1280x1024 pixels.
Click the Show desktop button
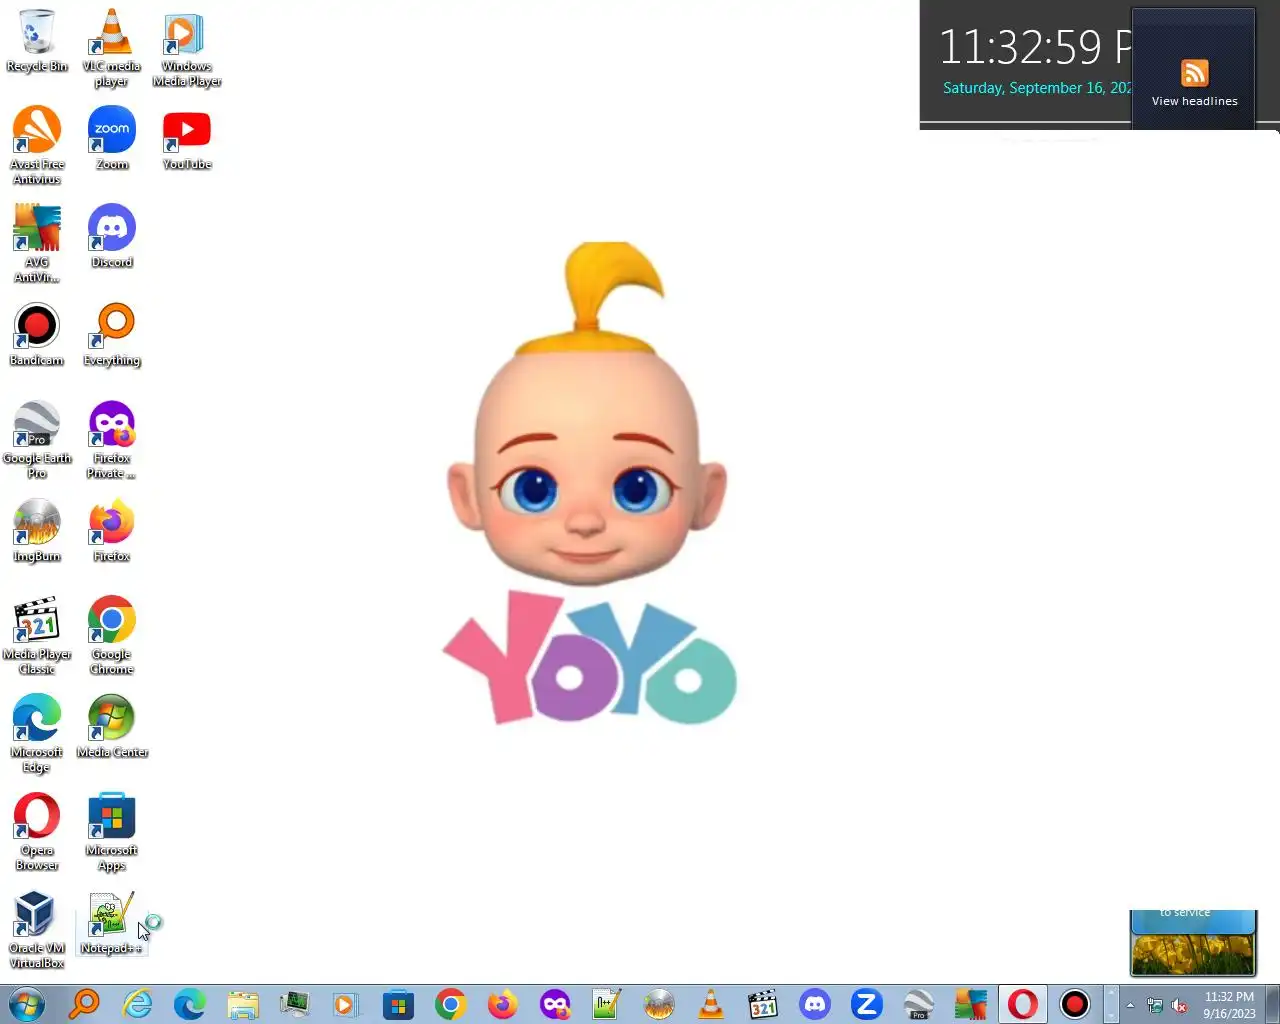coord(1272,1004)
